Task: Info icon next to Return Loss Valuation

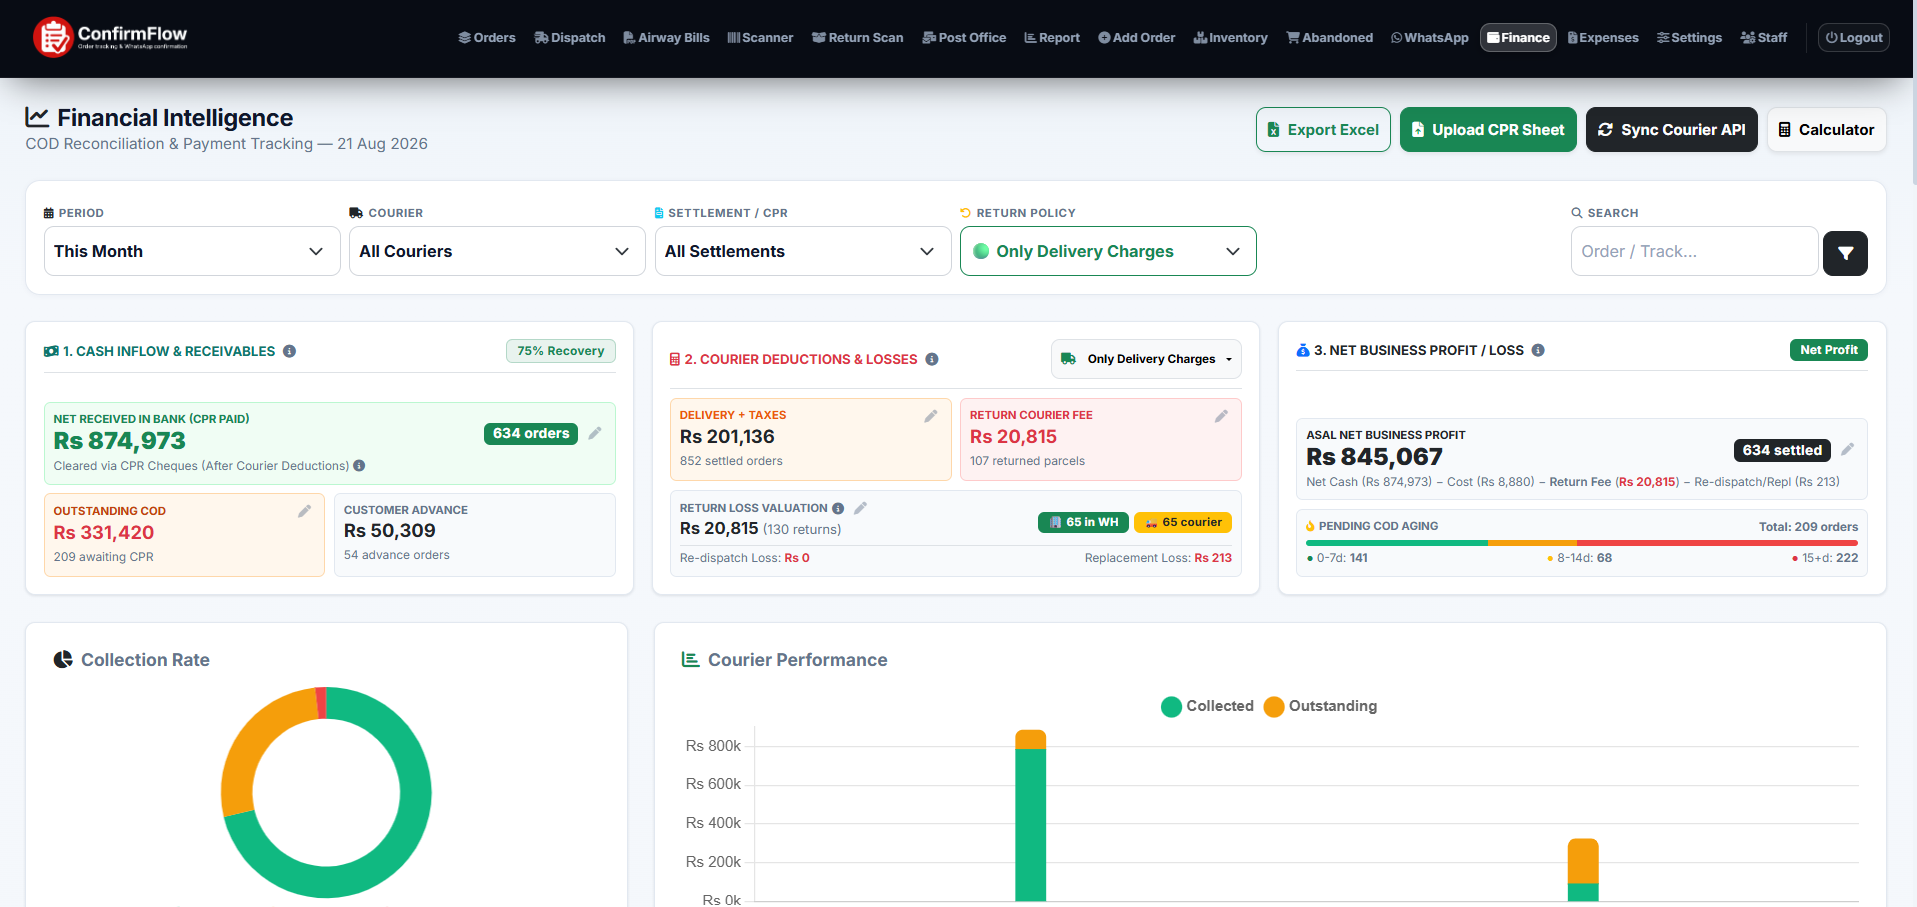Action: 838,508
